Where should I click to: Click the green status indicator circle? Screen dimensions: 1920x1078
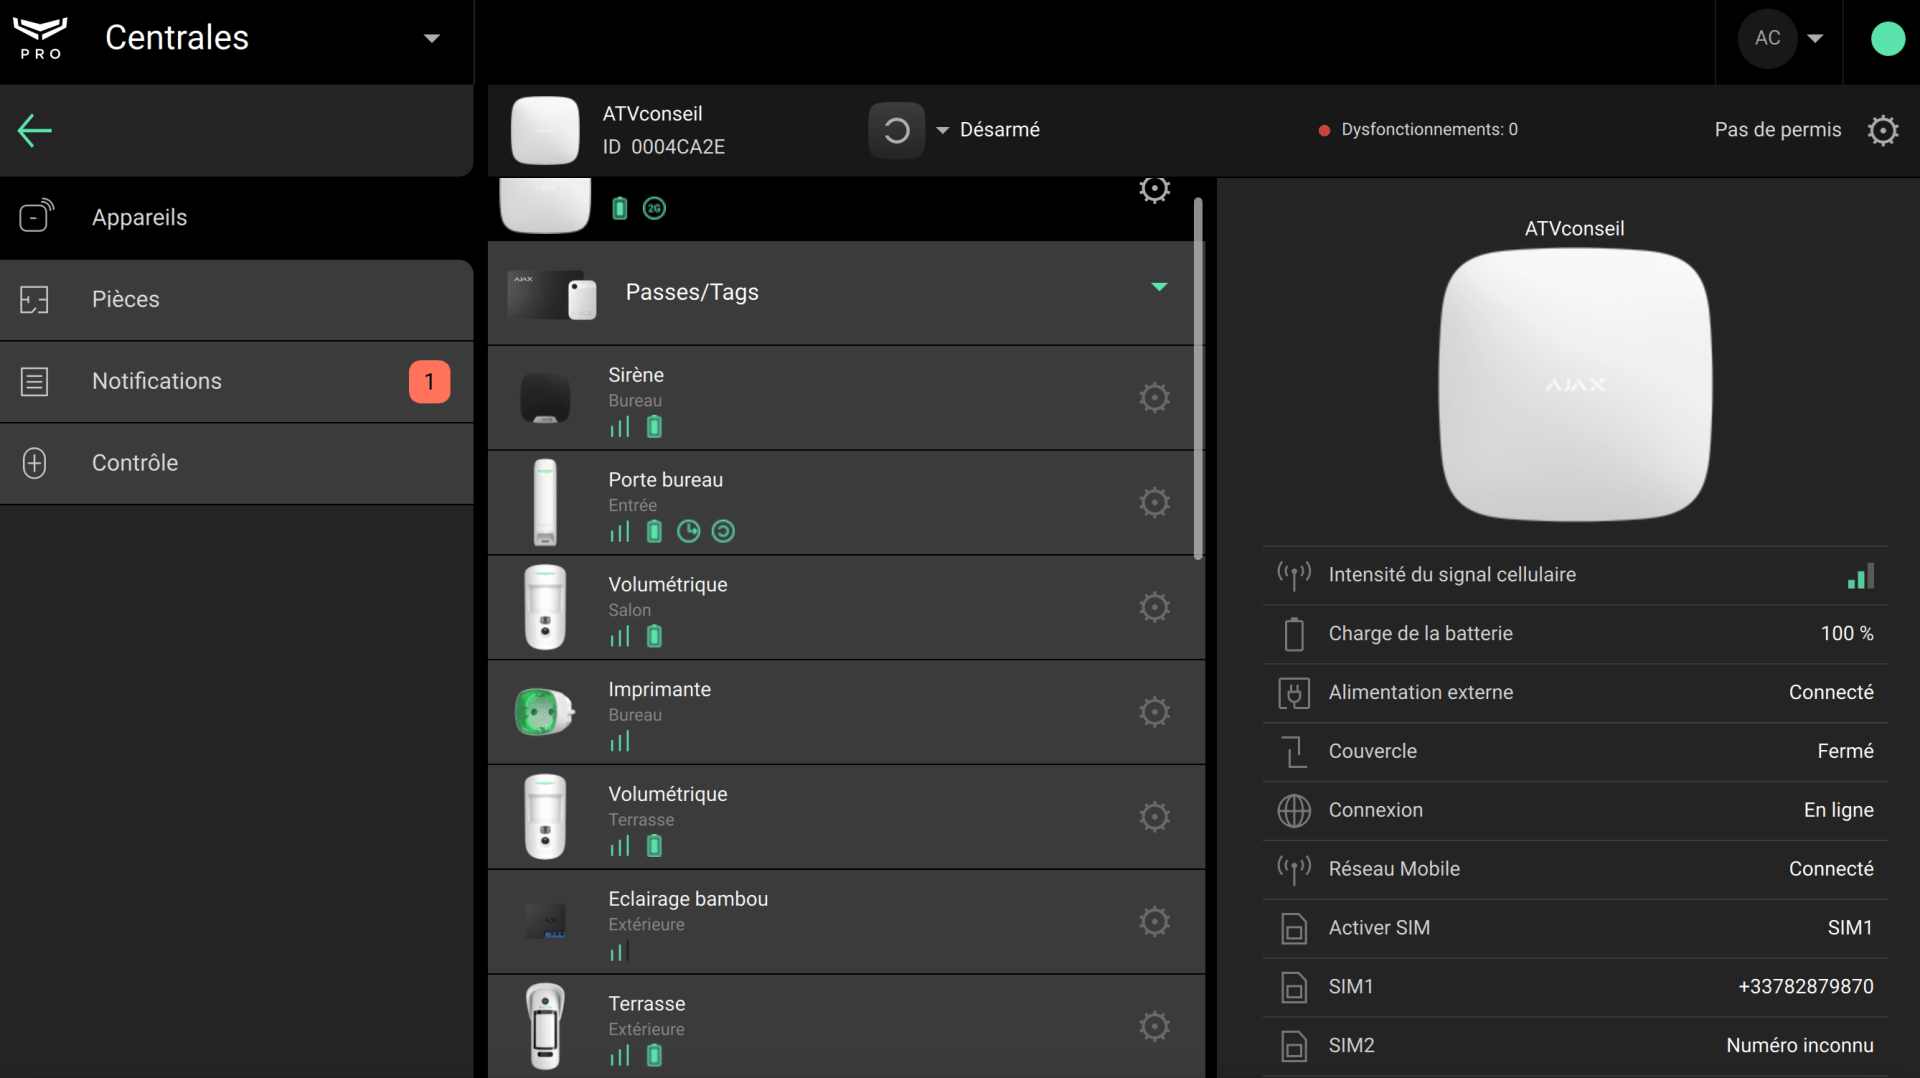pyautogui.click(x=1887, y=38)
